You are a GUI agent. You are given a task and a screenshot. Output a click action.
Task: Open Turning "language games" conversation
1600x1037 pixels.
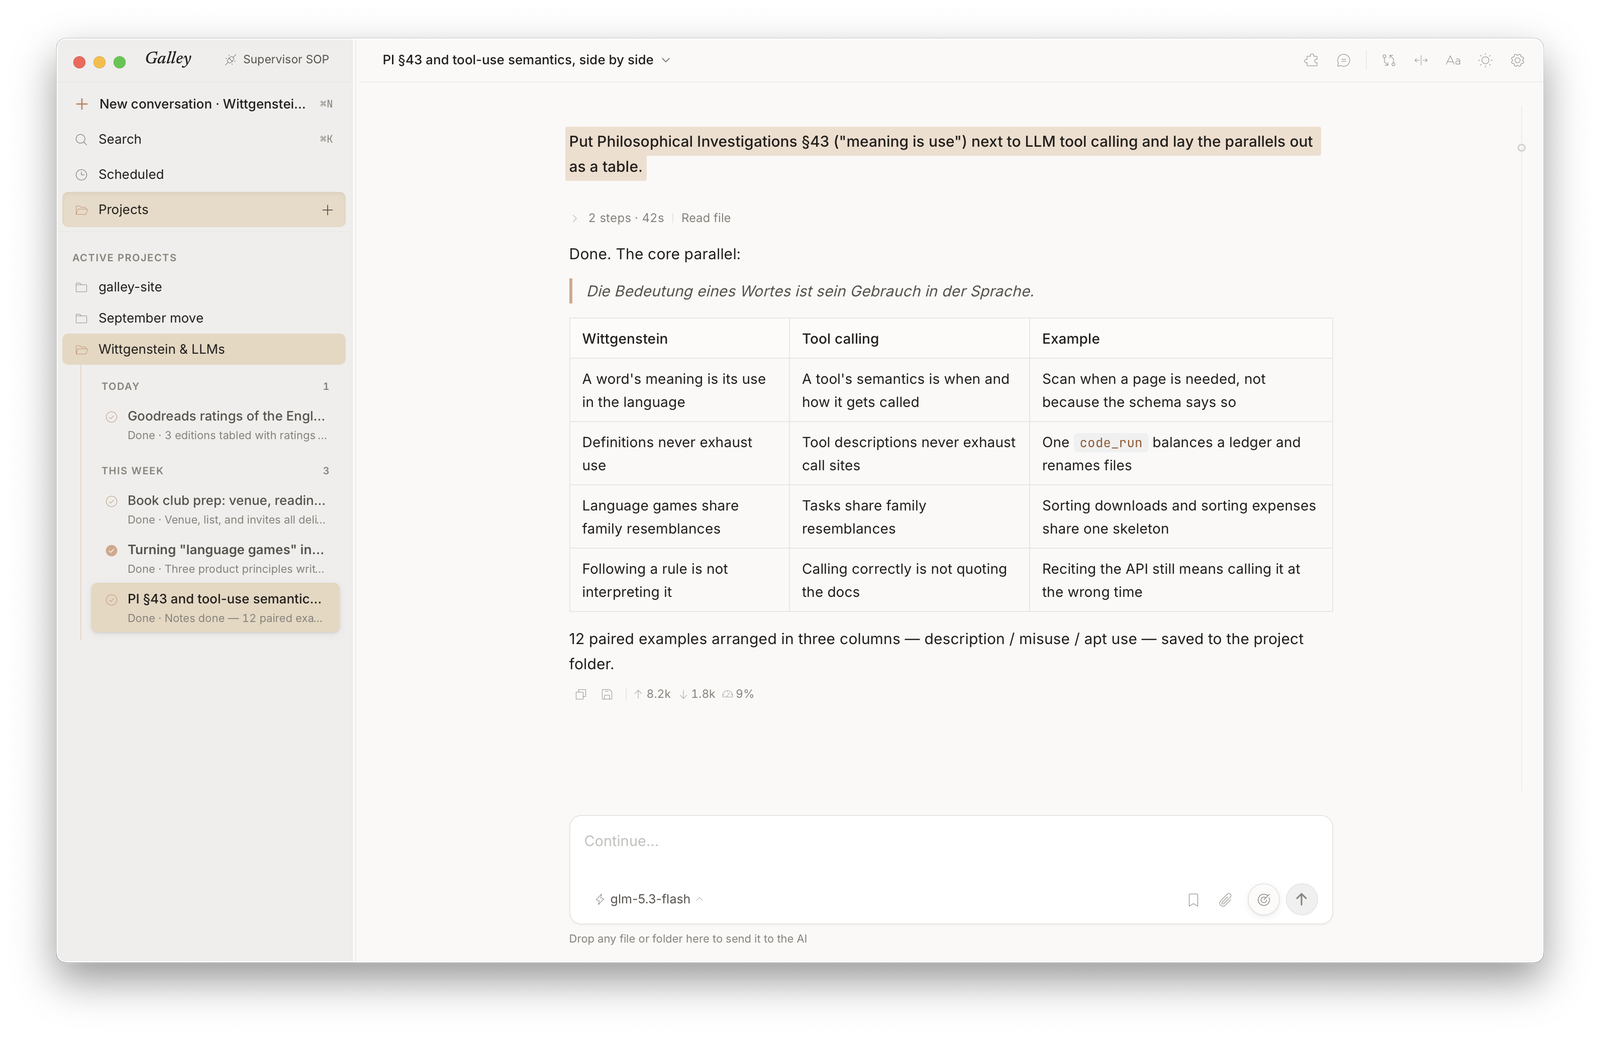click(x=216, y=558)
